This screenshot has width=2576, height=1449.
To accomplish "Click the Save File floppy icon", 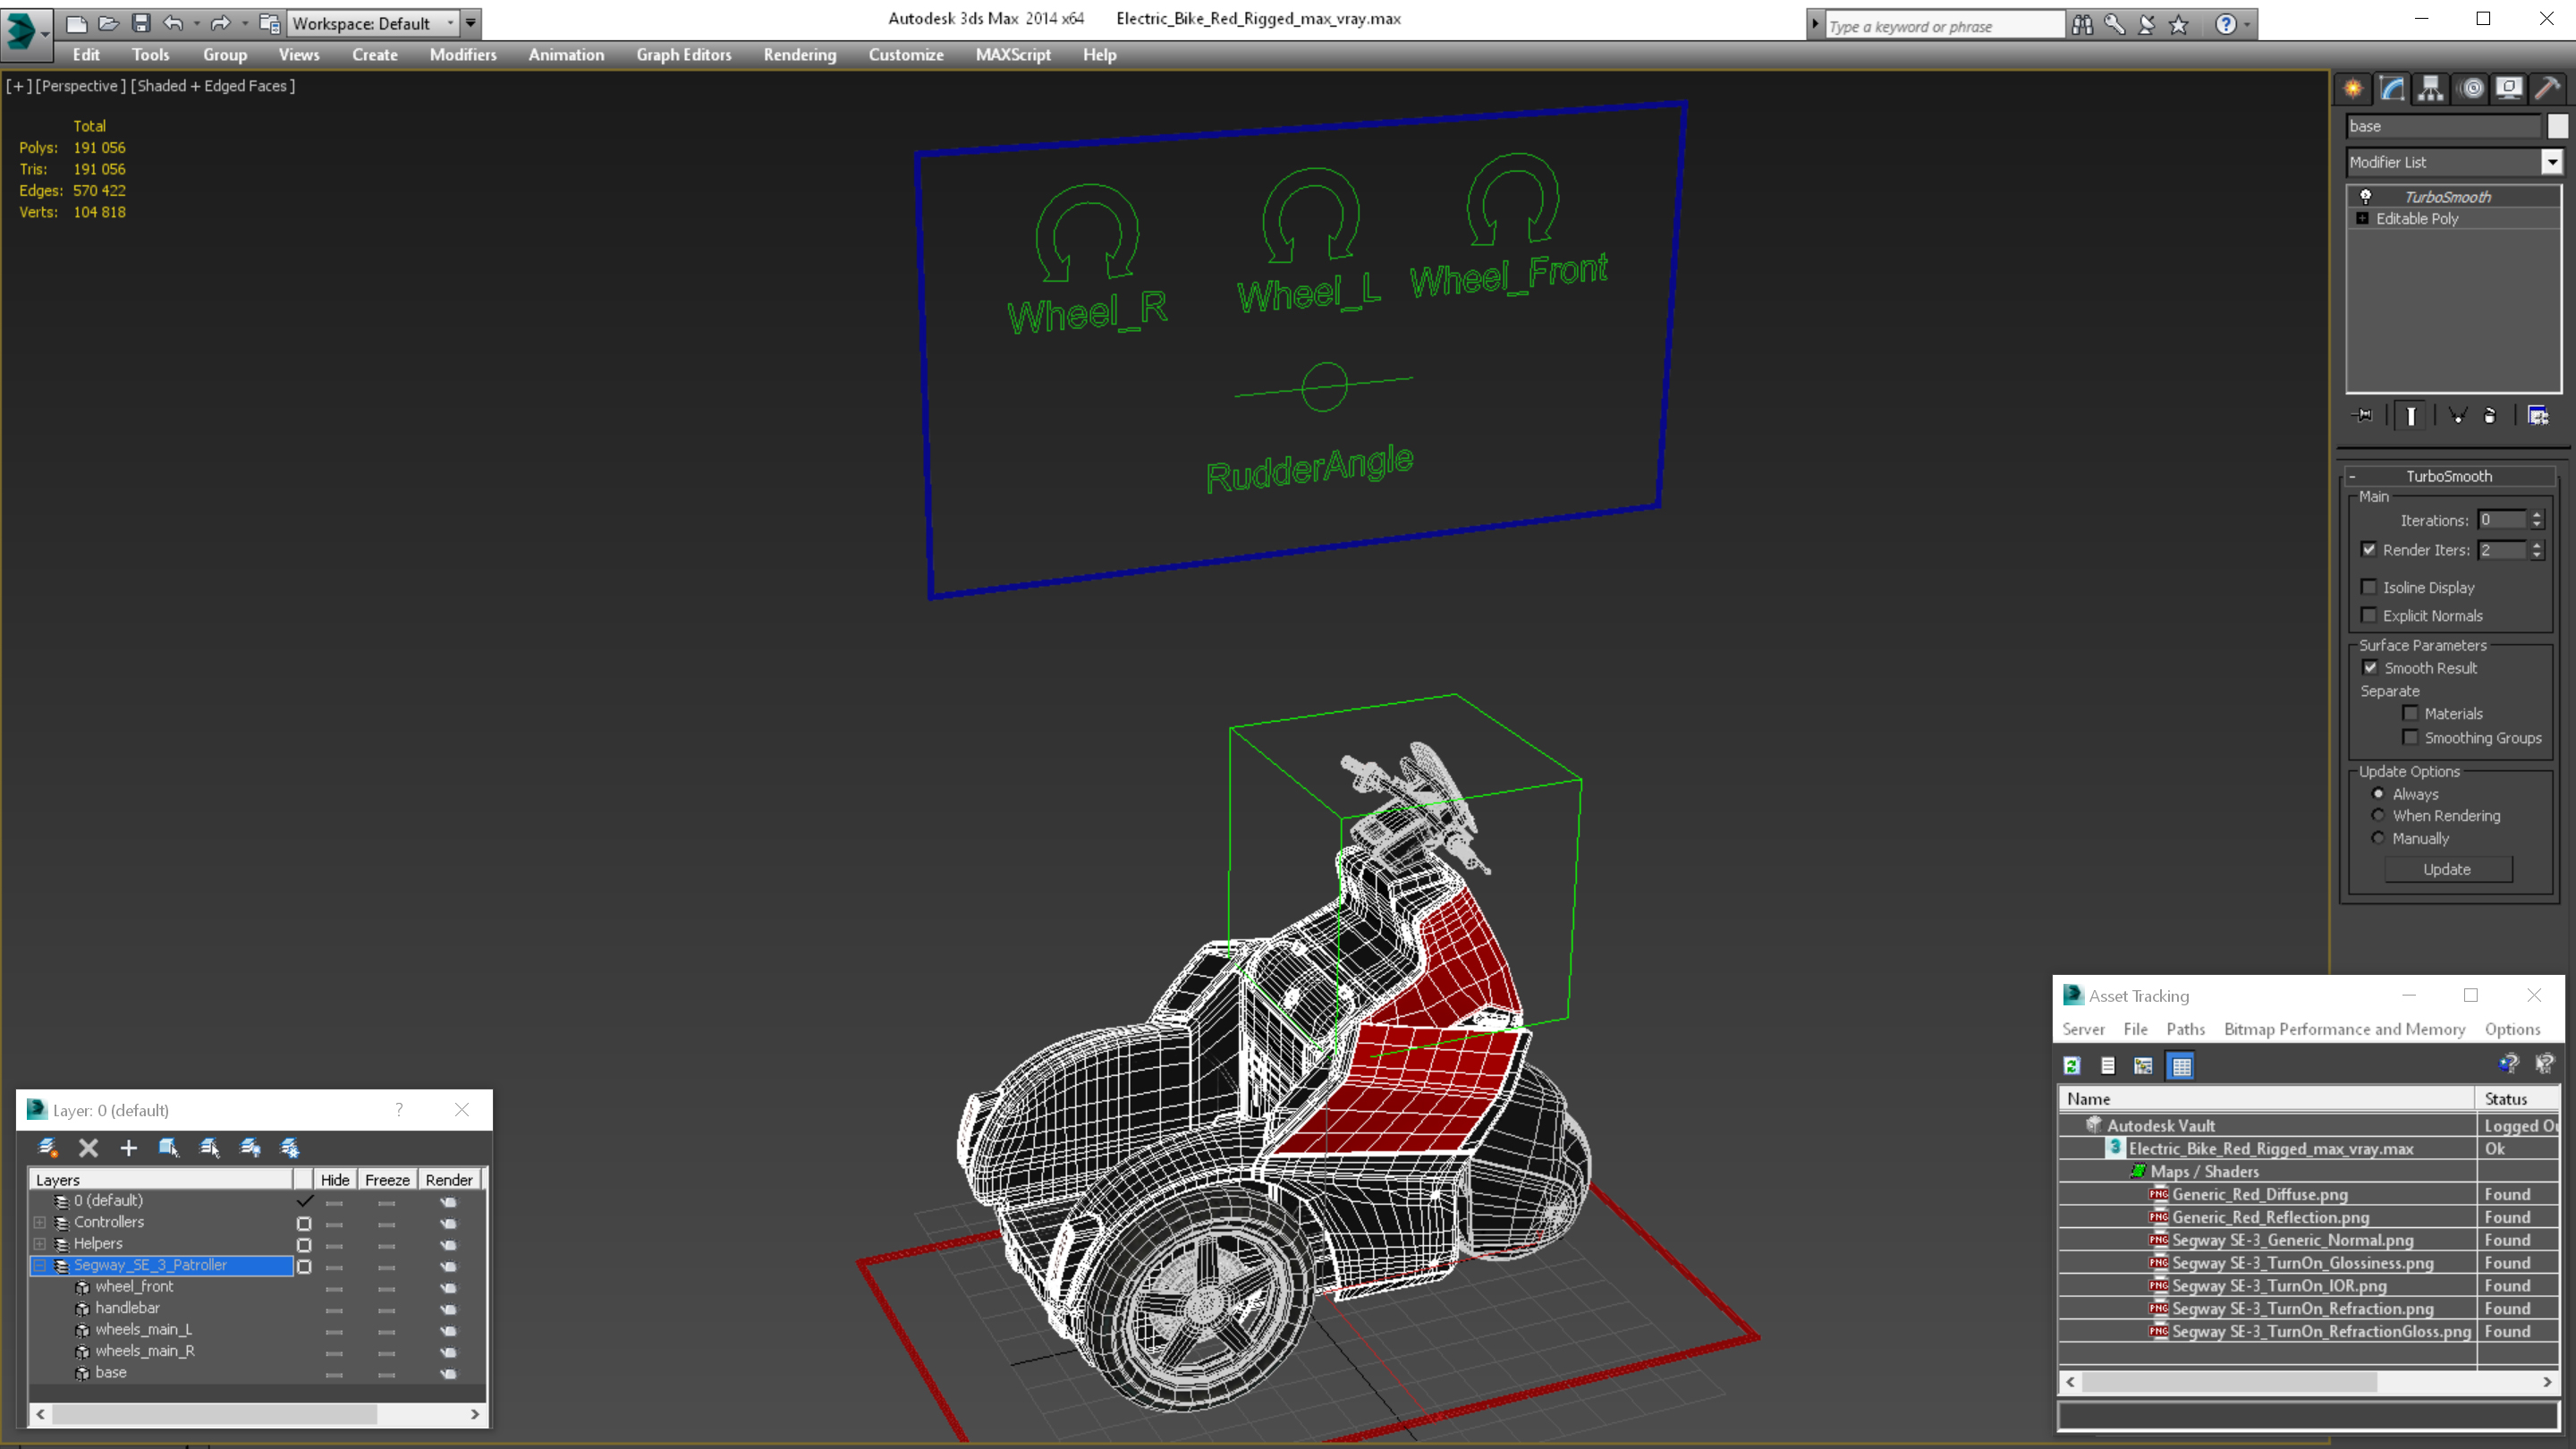I will (141, 23).
